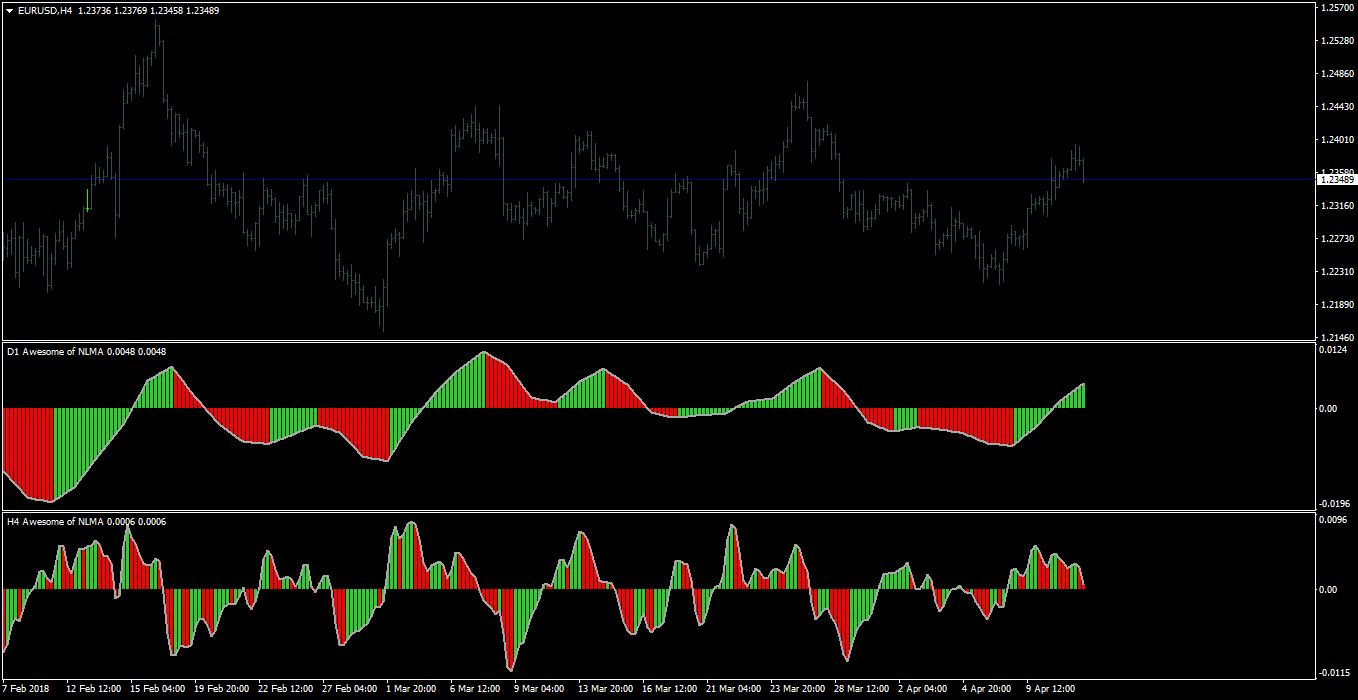Screen dimensions: 1358x700
Task: Click the 15 Feb 04:00 time axis label
Action: (x=158, y=689)
